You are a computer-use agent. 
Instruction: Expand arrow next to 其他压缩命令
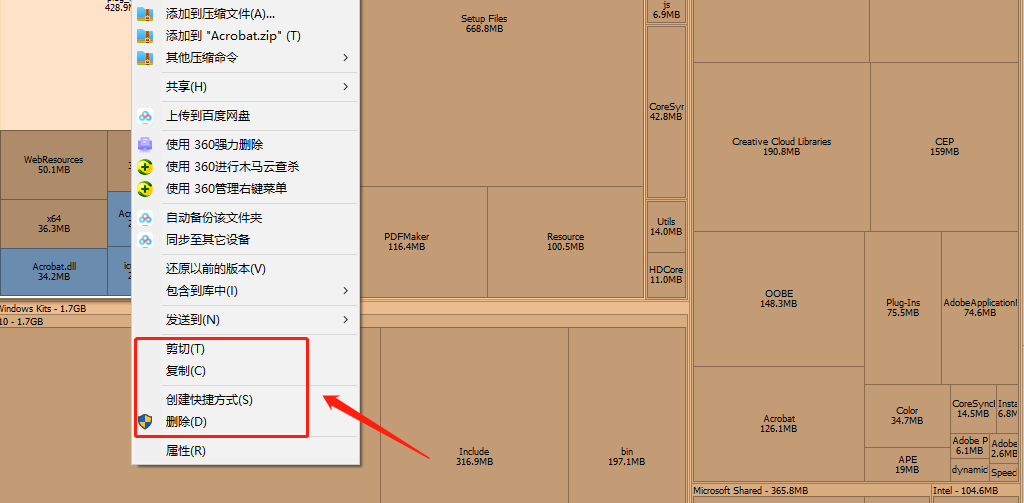(x=346, y=57)
